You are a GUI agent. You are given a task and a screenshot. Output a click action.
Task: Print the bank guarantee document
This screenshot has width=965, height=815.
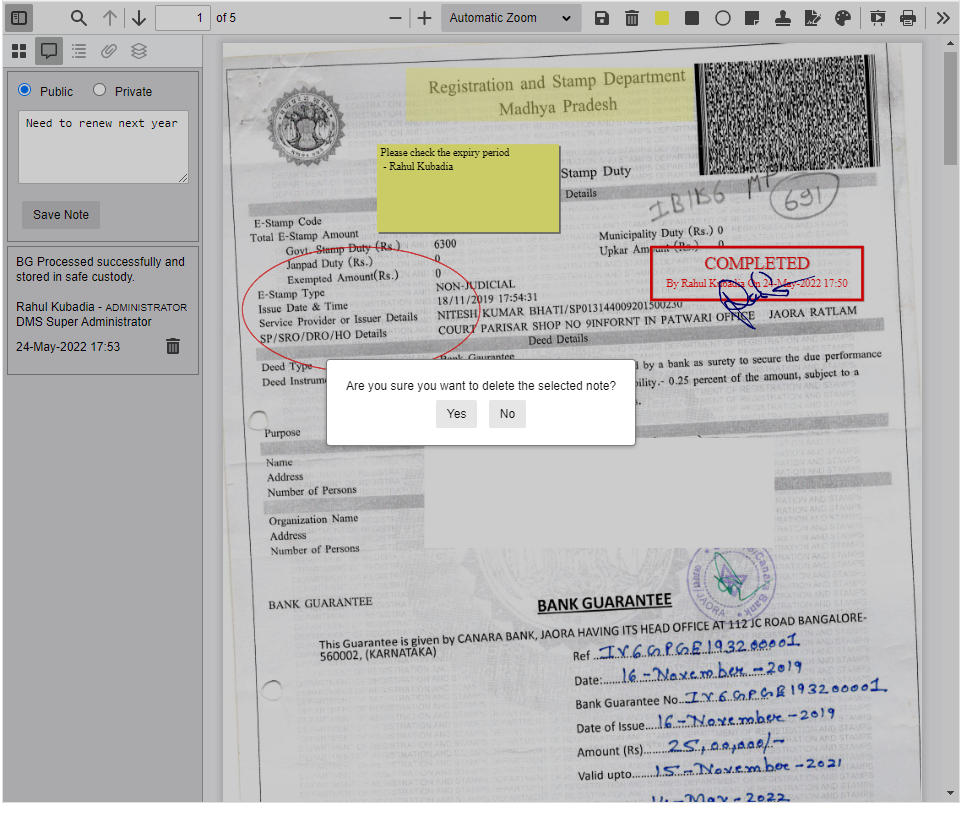[x=908, y=17]
